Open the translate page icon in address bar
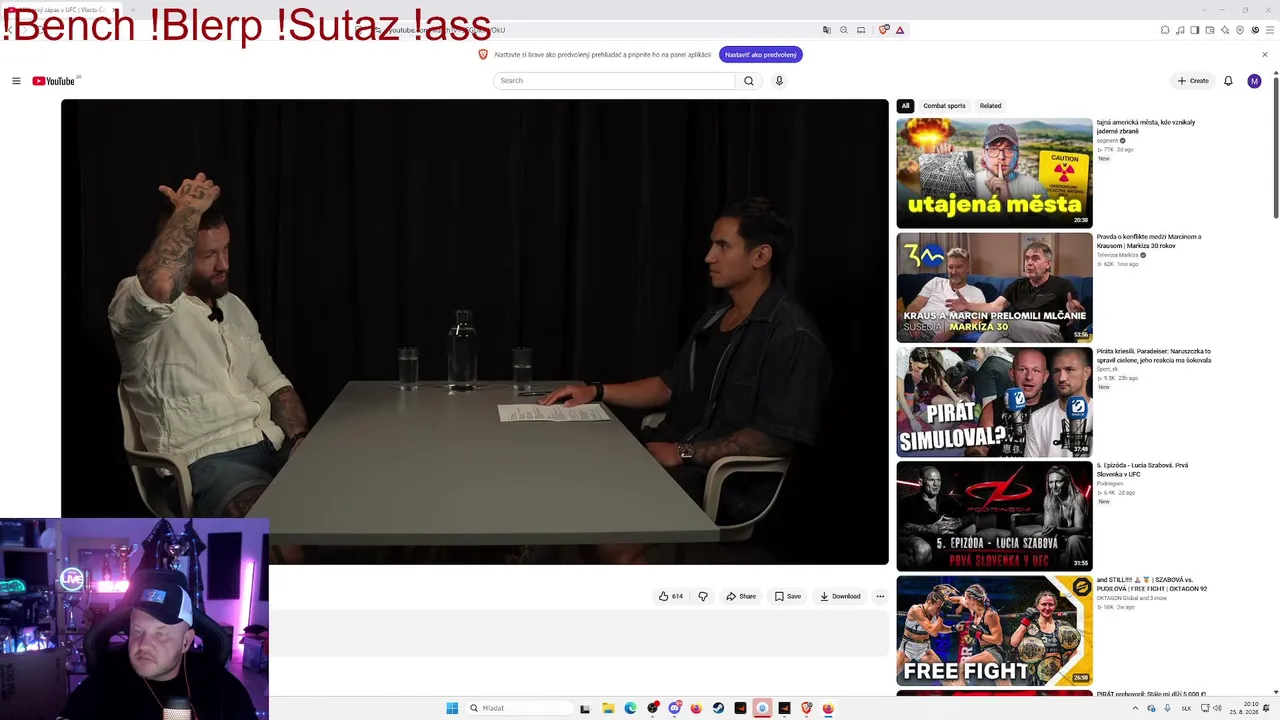 tap(827, 30)
